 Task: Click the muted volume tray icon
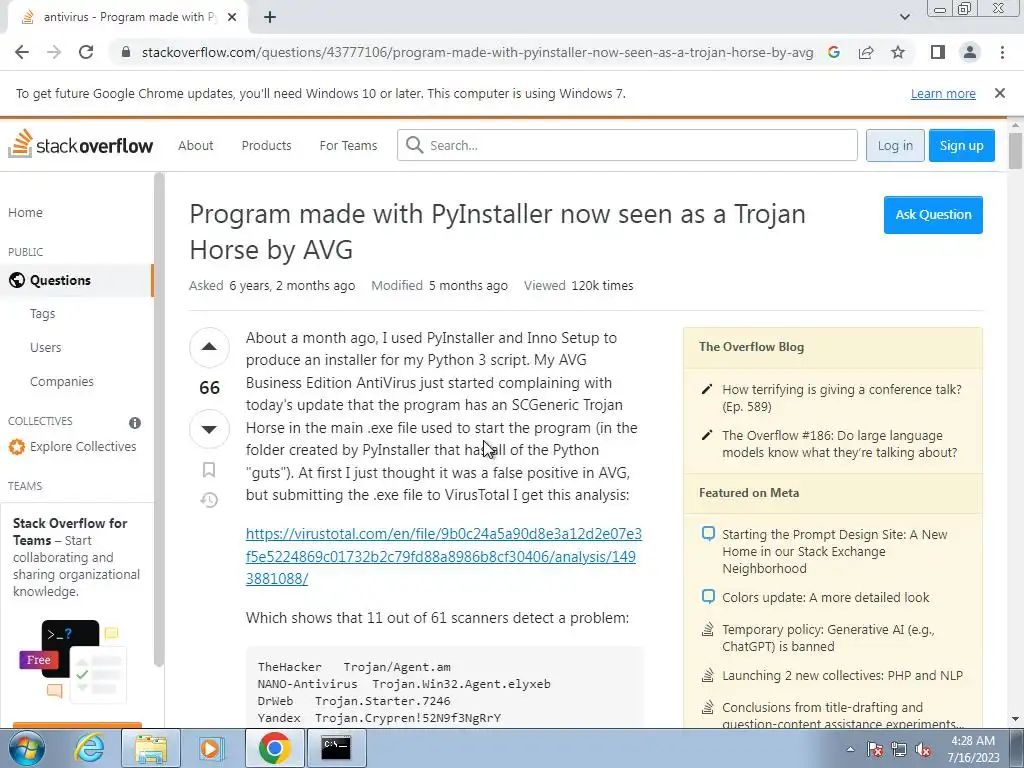point(923,749)
